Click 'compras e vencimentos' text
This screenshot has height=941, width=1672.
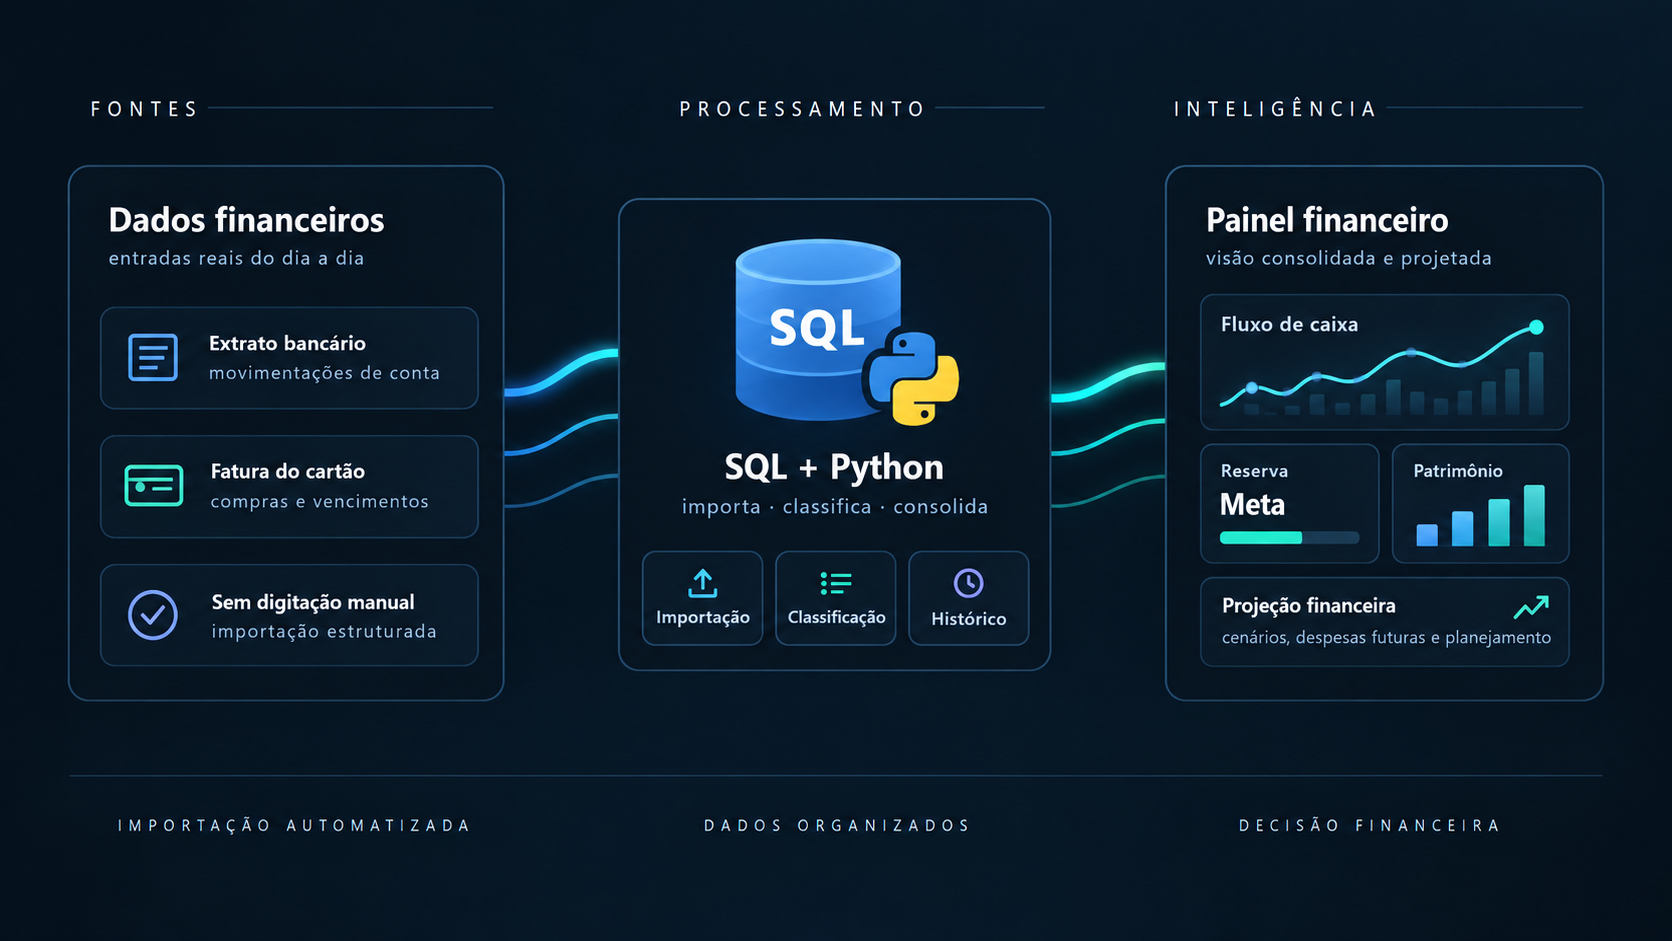click(319, 501)
